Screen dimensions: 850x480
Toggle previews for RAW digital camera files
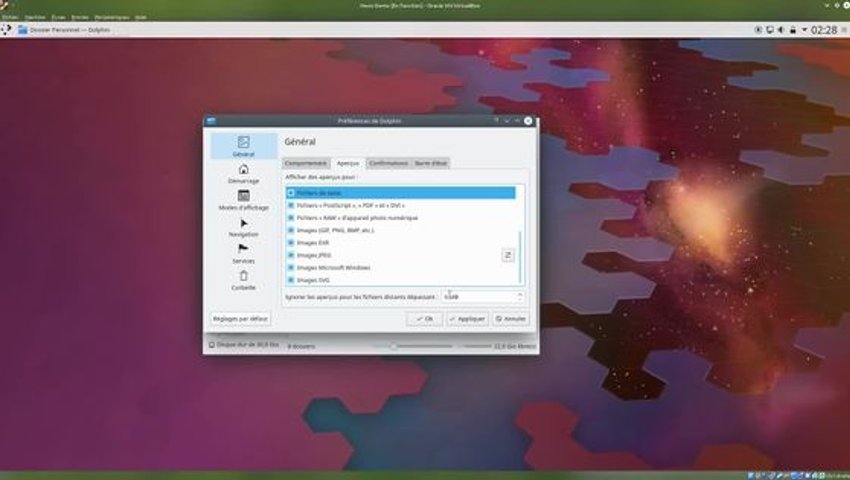coord(291,218)
